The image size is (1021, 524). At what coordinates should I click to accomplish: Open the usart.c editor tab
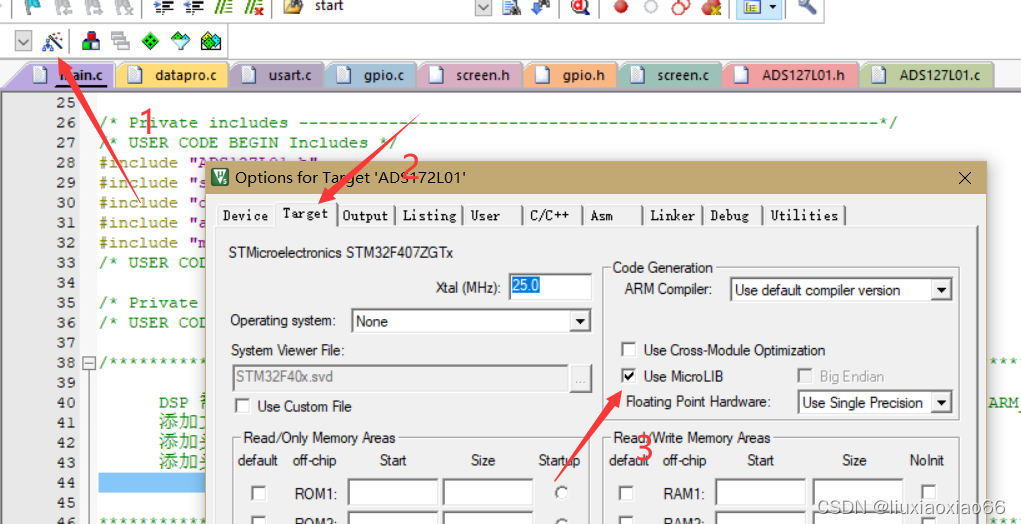pos(277,75)
